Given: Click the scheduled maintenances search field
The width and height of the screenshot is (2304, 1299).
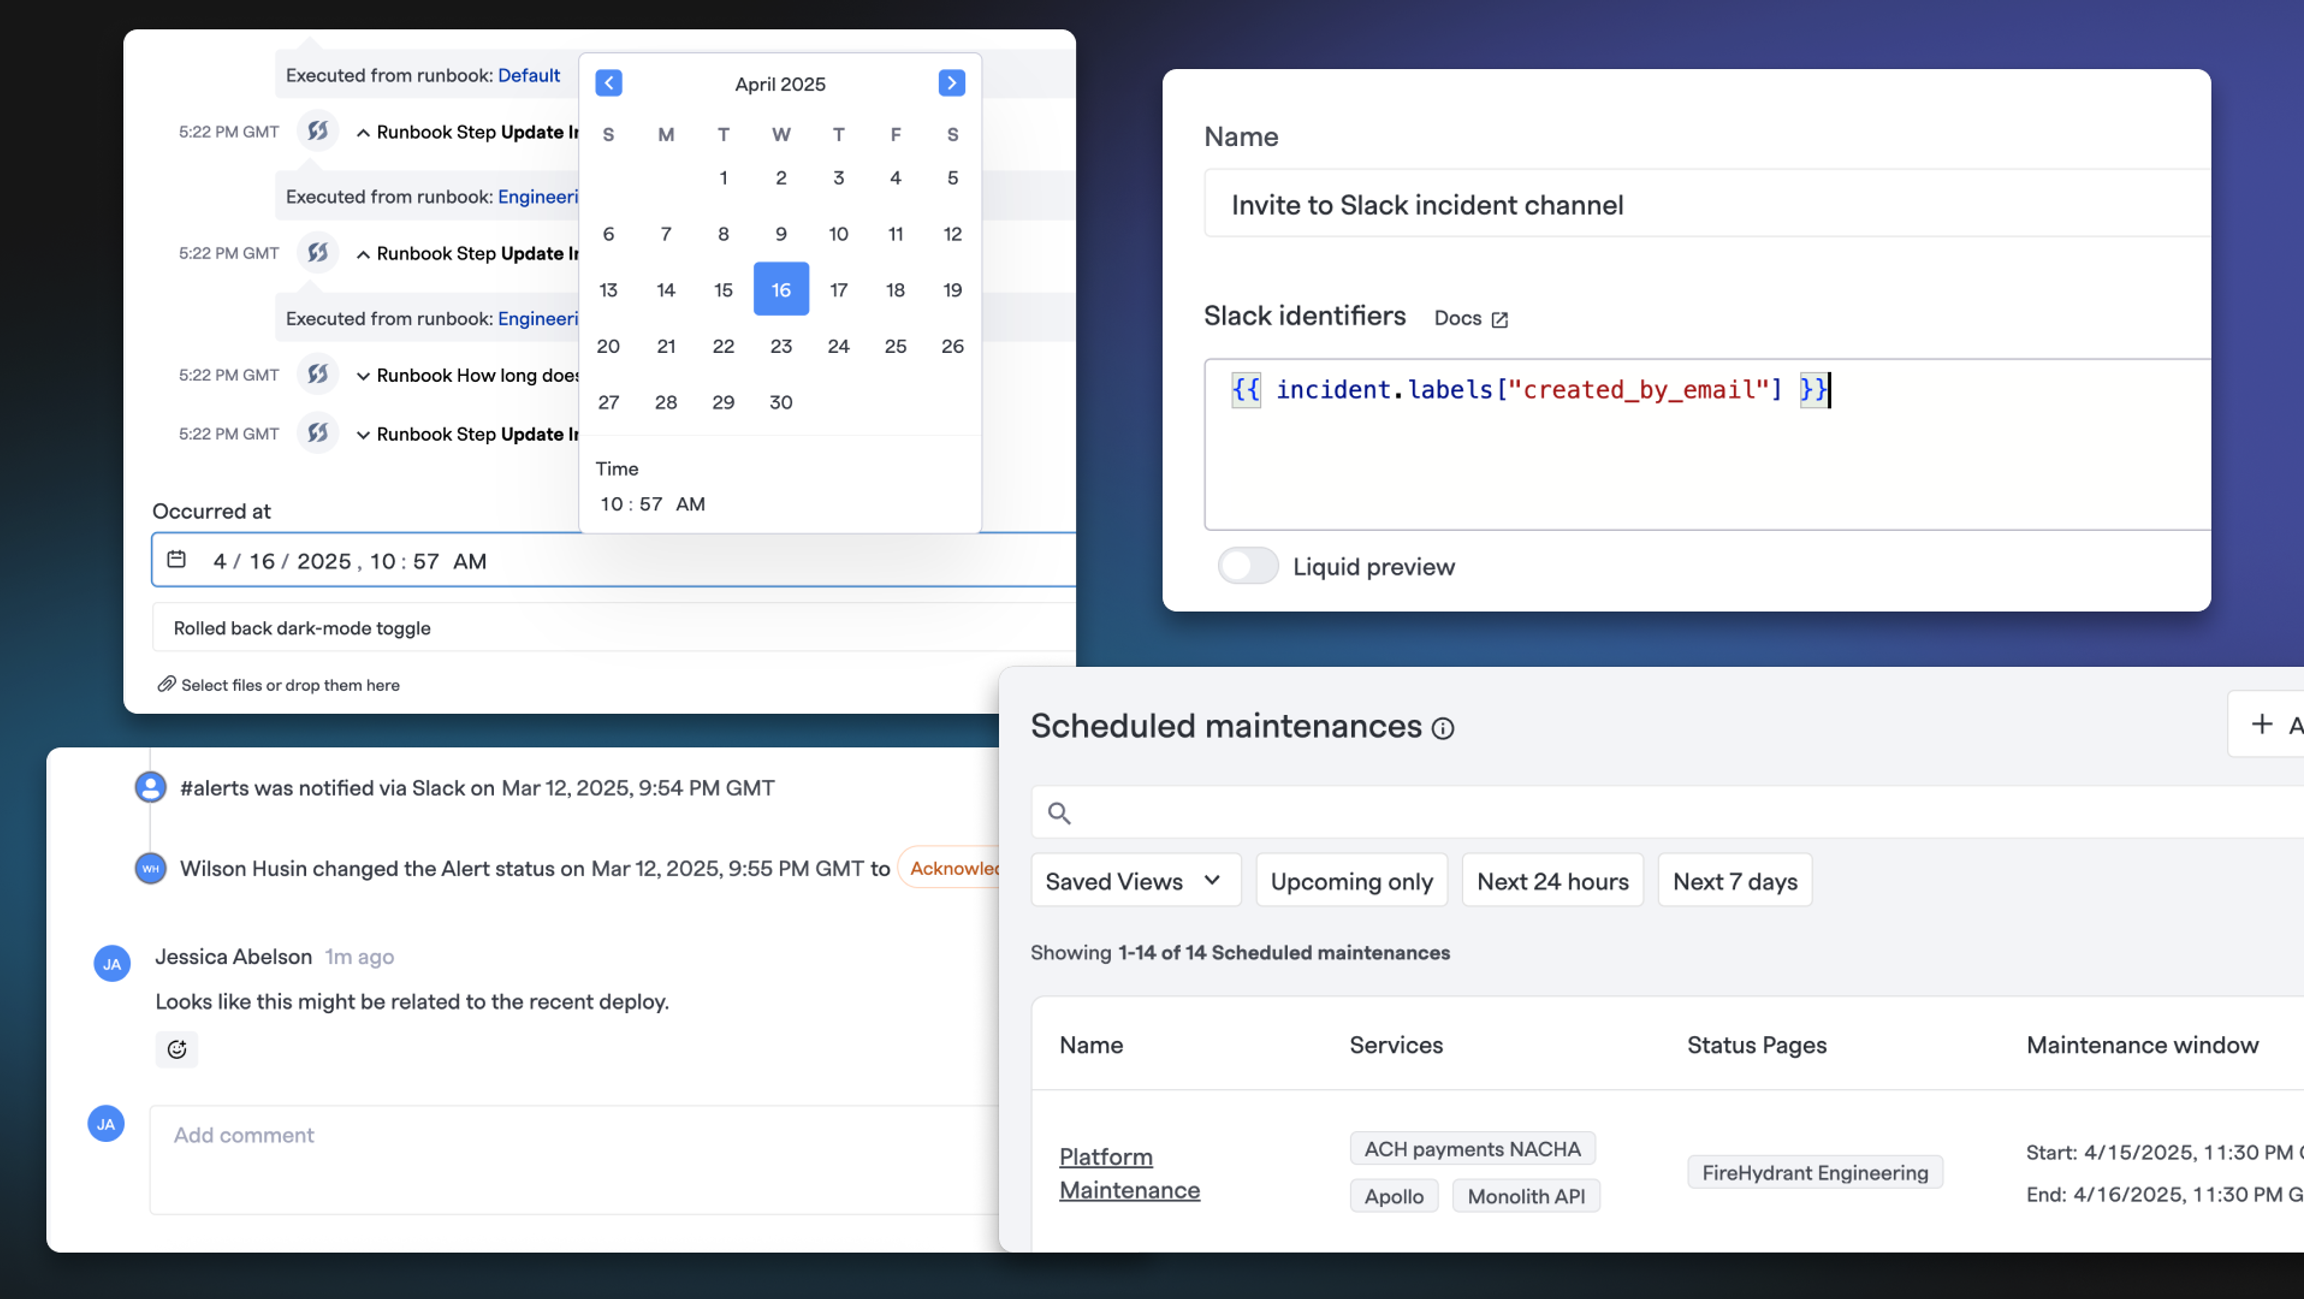Looking at the screenshot, I should 1667,812.
